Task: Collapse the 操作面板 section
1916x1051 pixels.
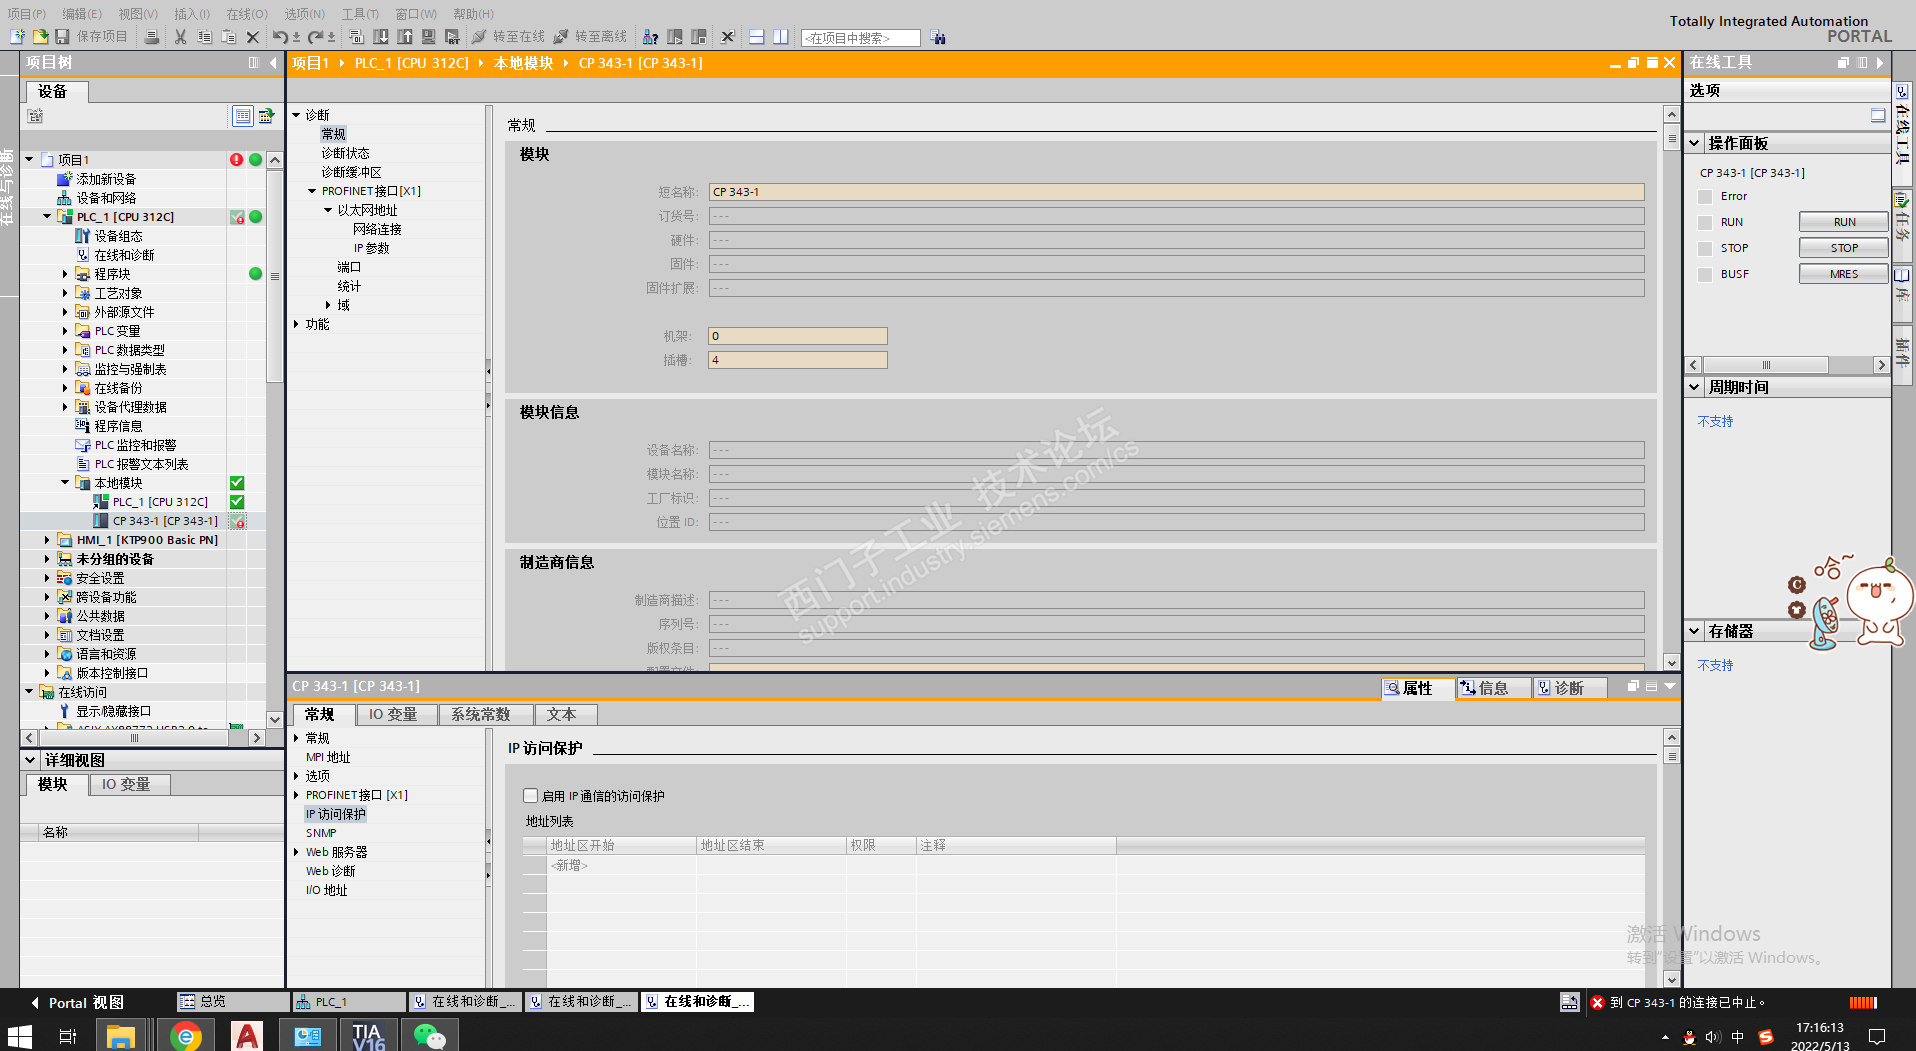Action: (x=1695, y=143)
